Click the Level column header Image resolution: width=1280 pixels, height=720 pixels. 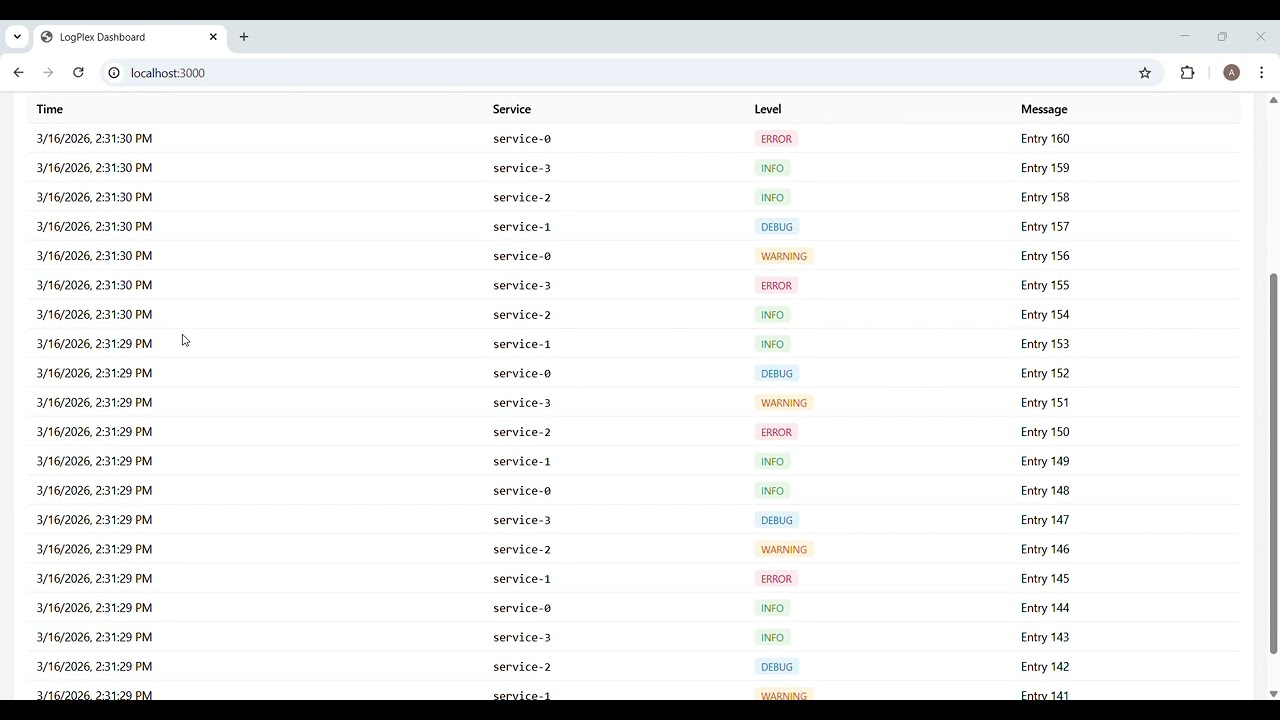[x=768, y=109]
